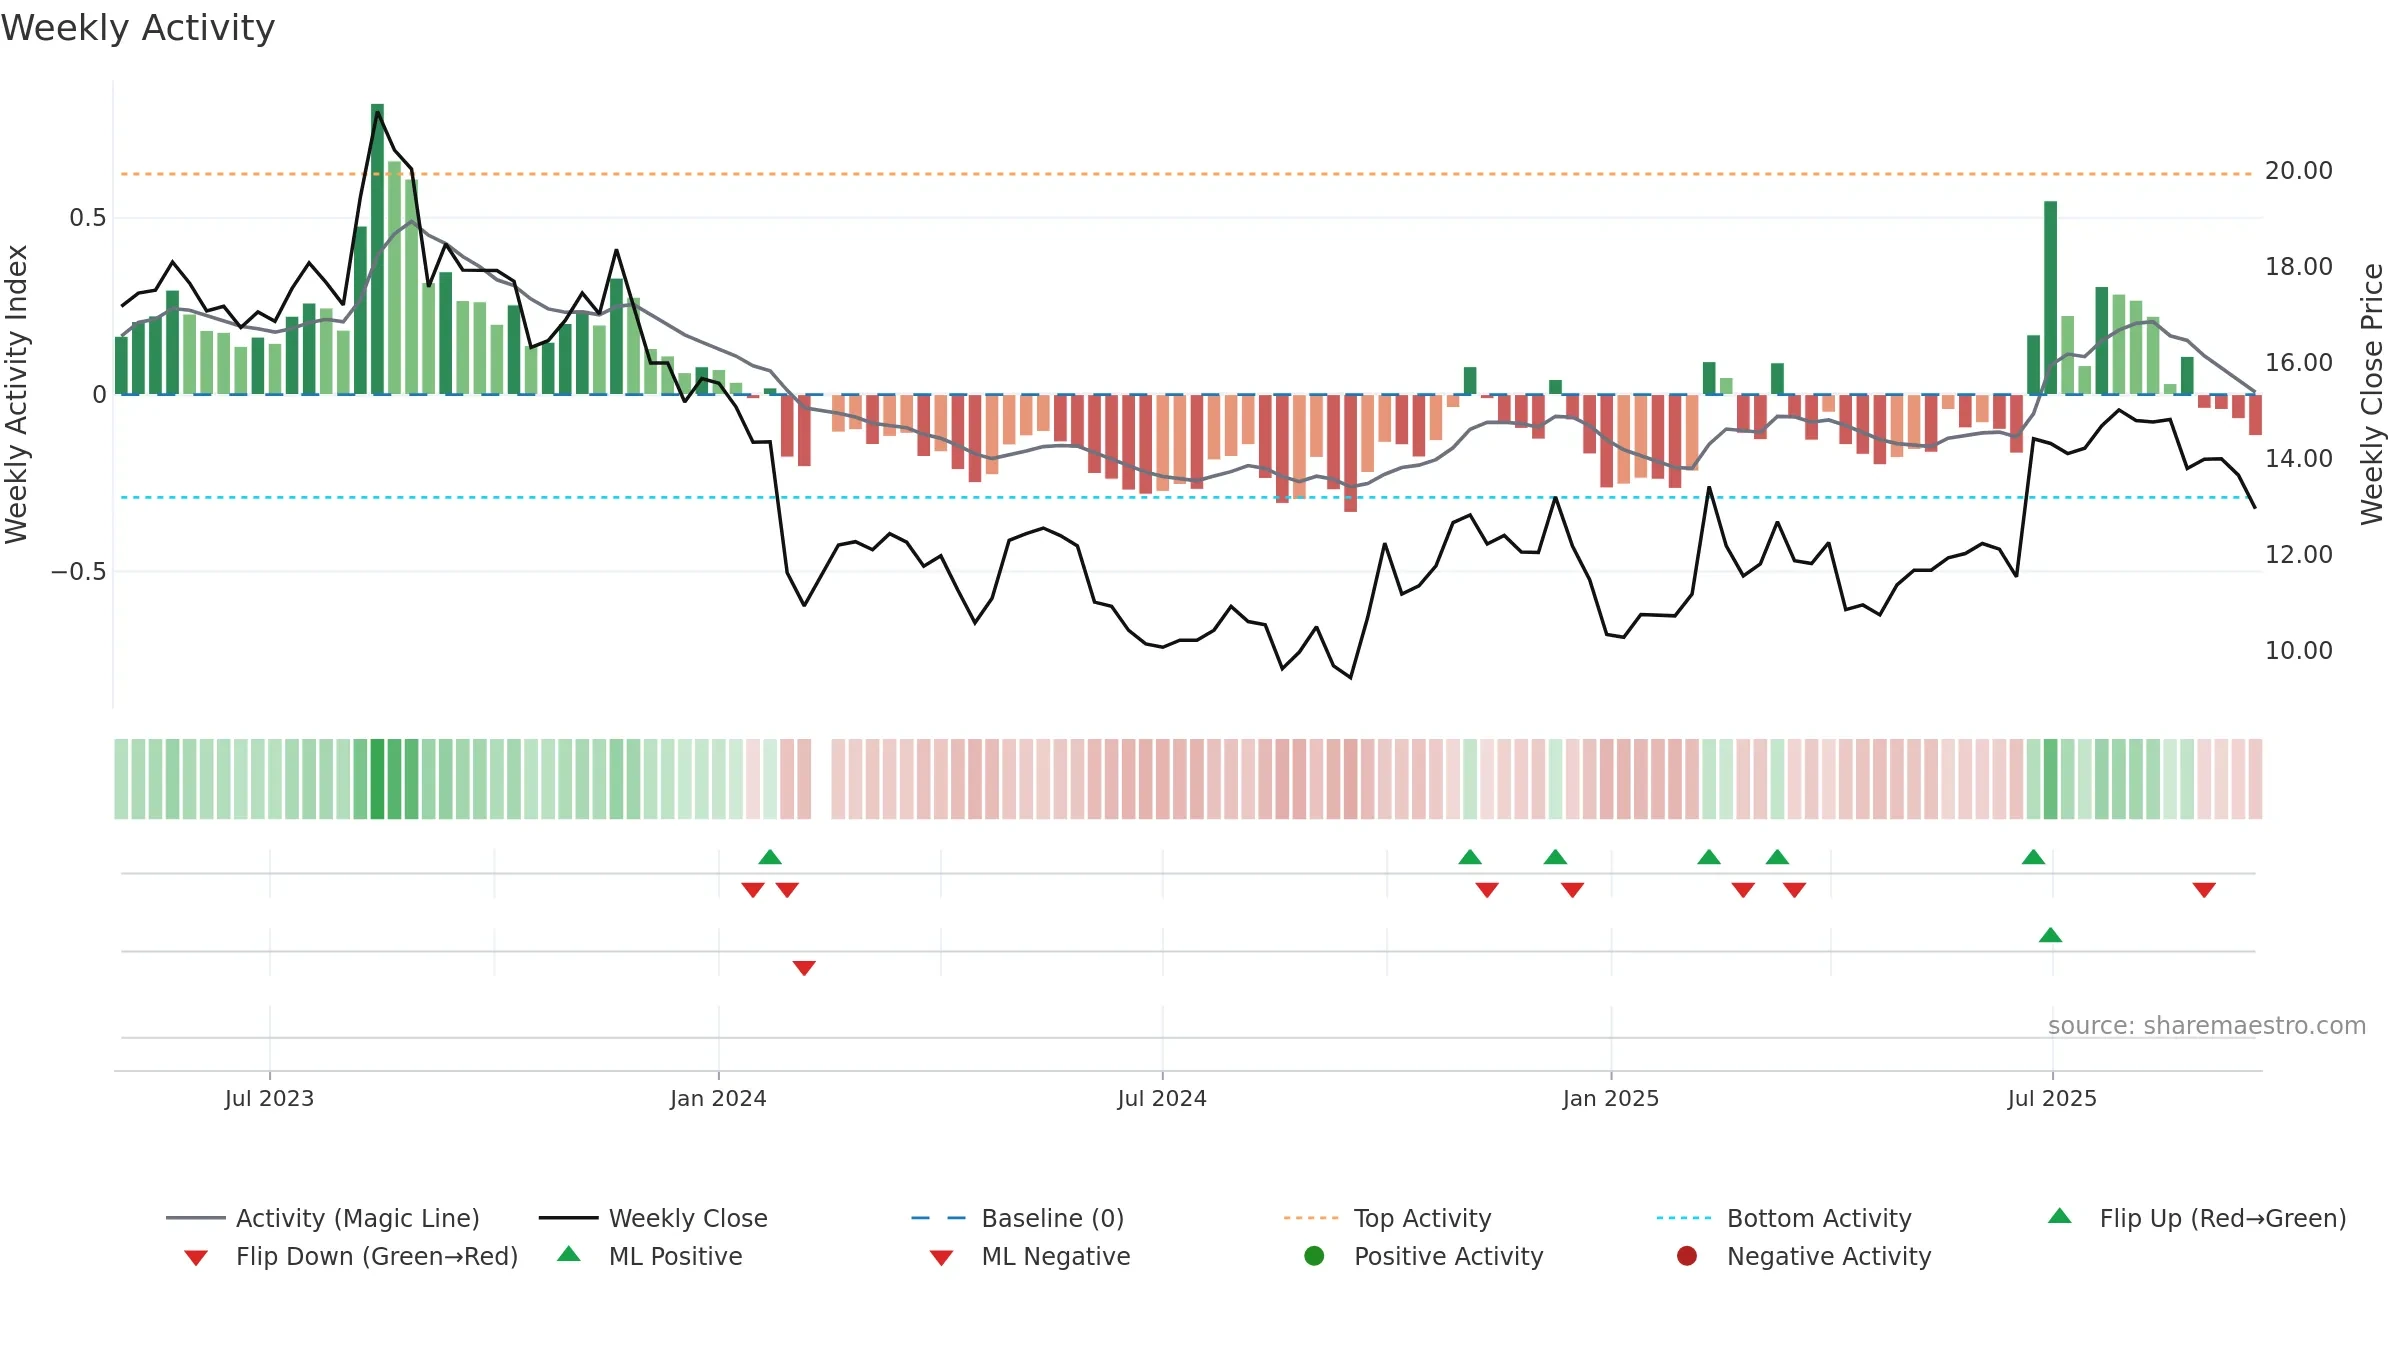
Task: Click the green ML Positive triangle near Jul 2025
Action: pyautogui.click(x=2050, y=935)
